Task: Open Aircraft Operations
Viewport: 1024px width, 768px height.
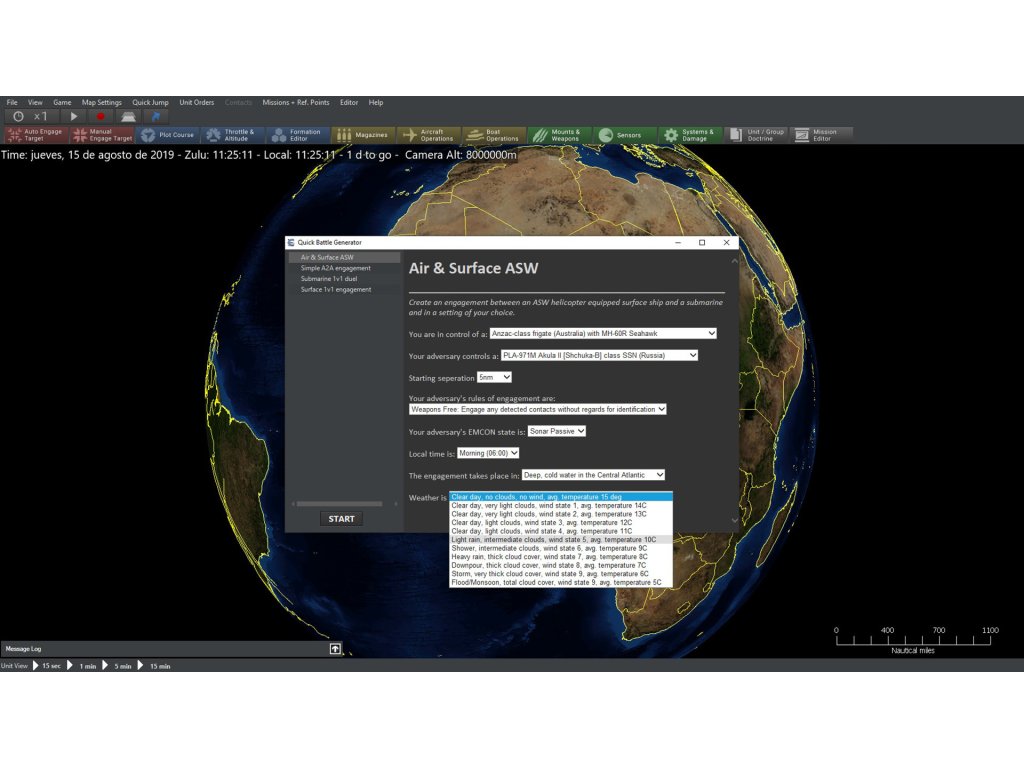Action: 429,135
